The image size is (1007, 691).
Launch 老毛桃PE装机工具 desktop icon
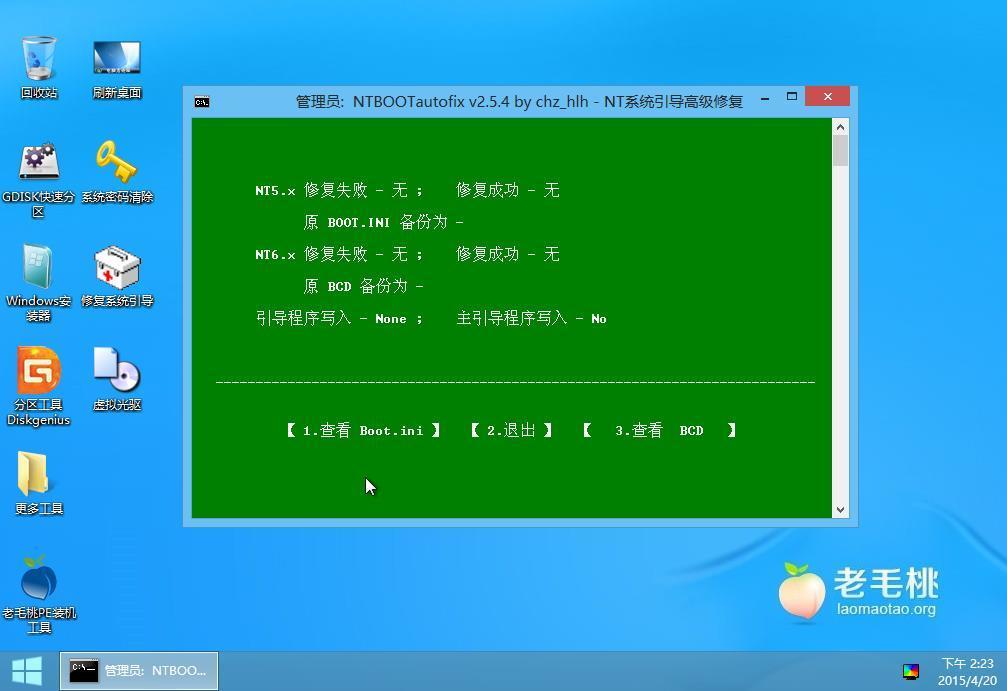point(39,595)
